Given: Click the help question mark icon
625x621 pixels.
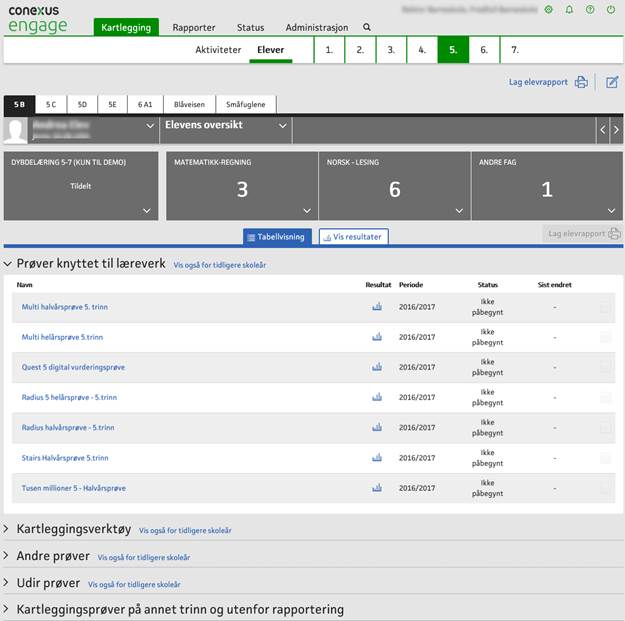Looking at the screenshot, I should tap(590, 9).
